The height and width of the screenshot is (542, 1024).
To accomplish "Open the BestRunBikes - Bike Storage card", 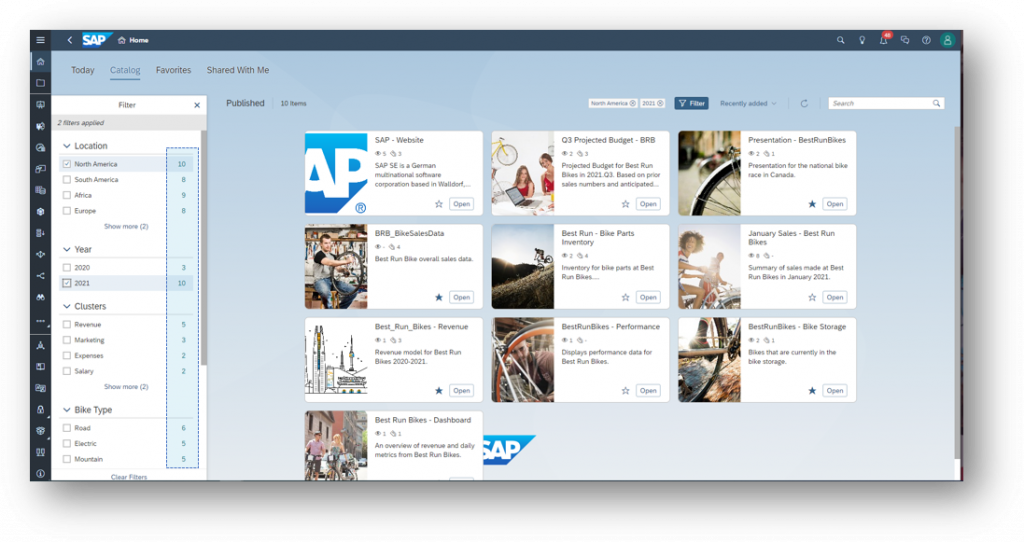I will click(835, 391).
